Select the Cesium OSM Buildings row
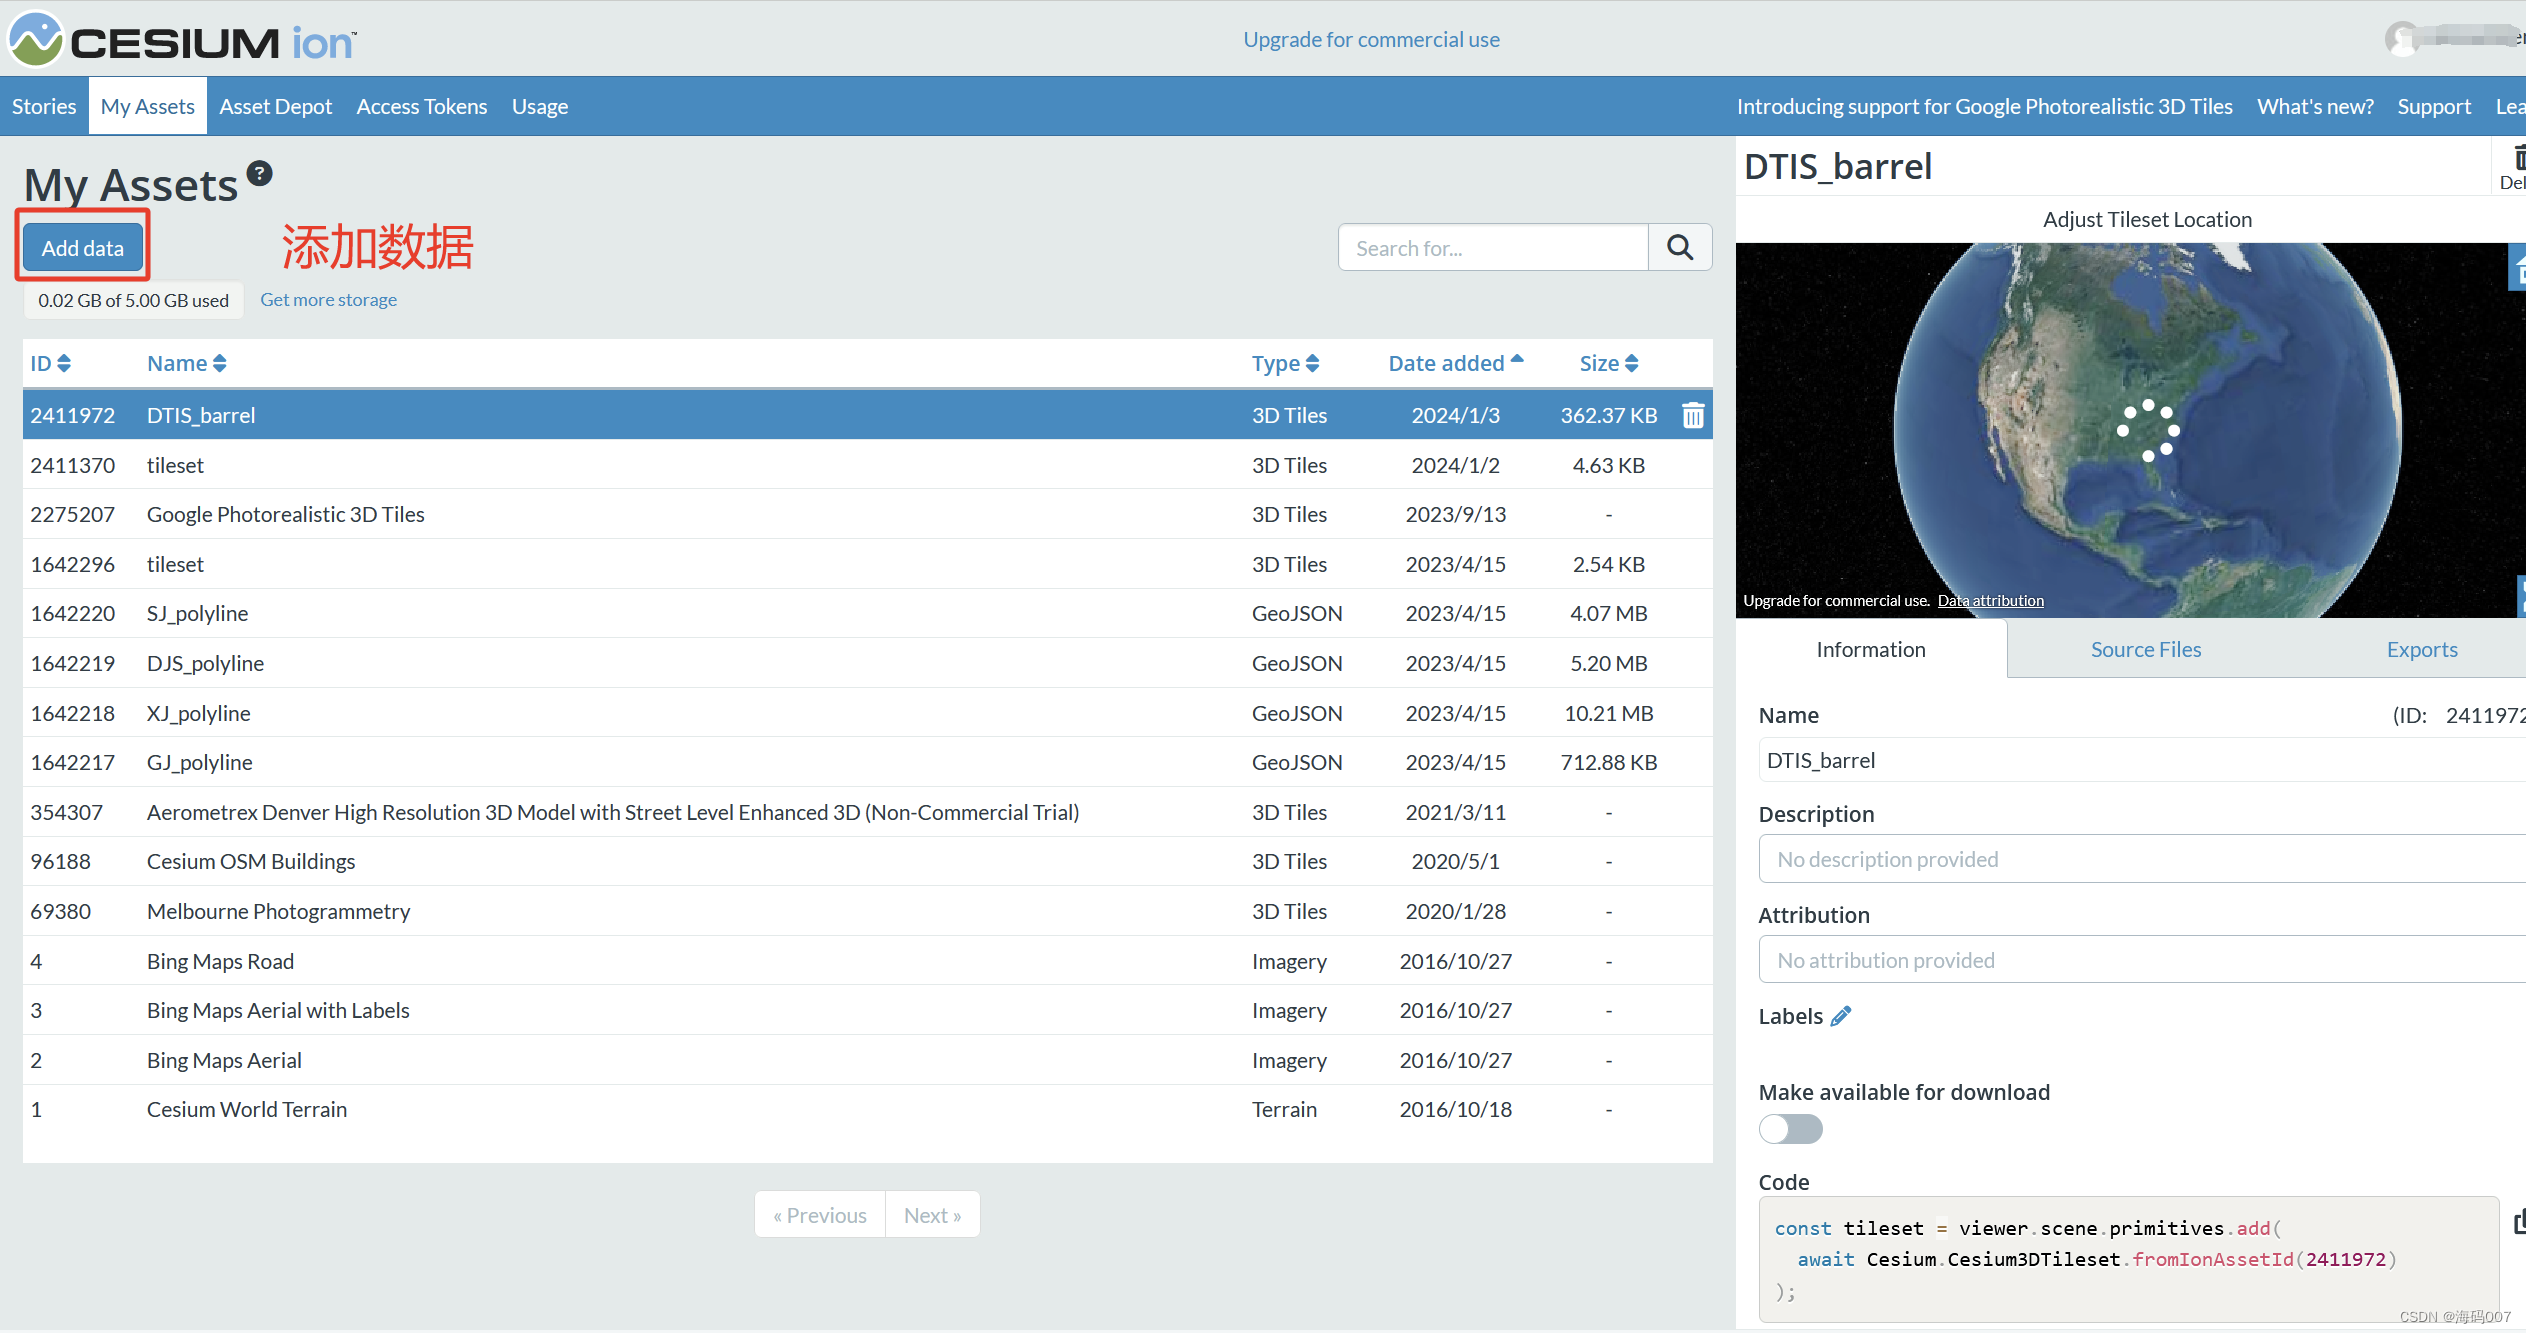Image resolution: width=2526 pixels, height=1333 pixels. [867, 861]
